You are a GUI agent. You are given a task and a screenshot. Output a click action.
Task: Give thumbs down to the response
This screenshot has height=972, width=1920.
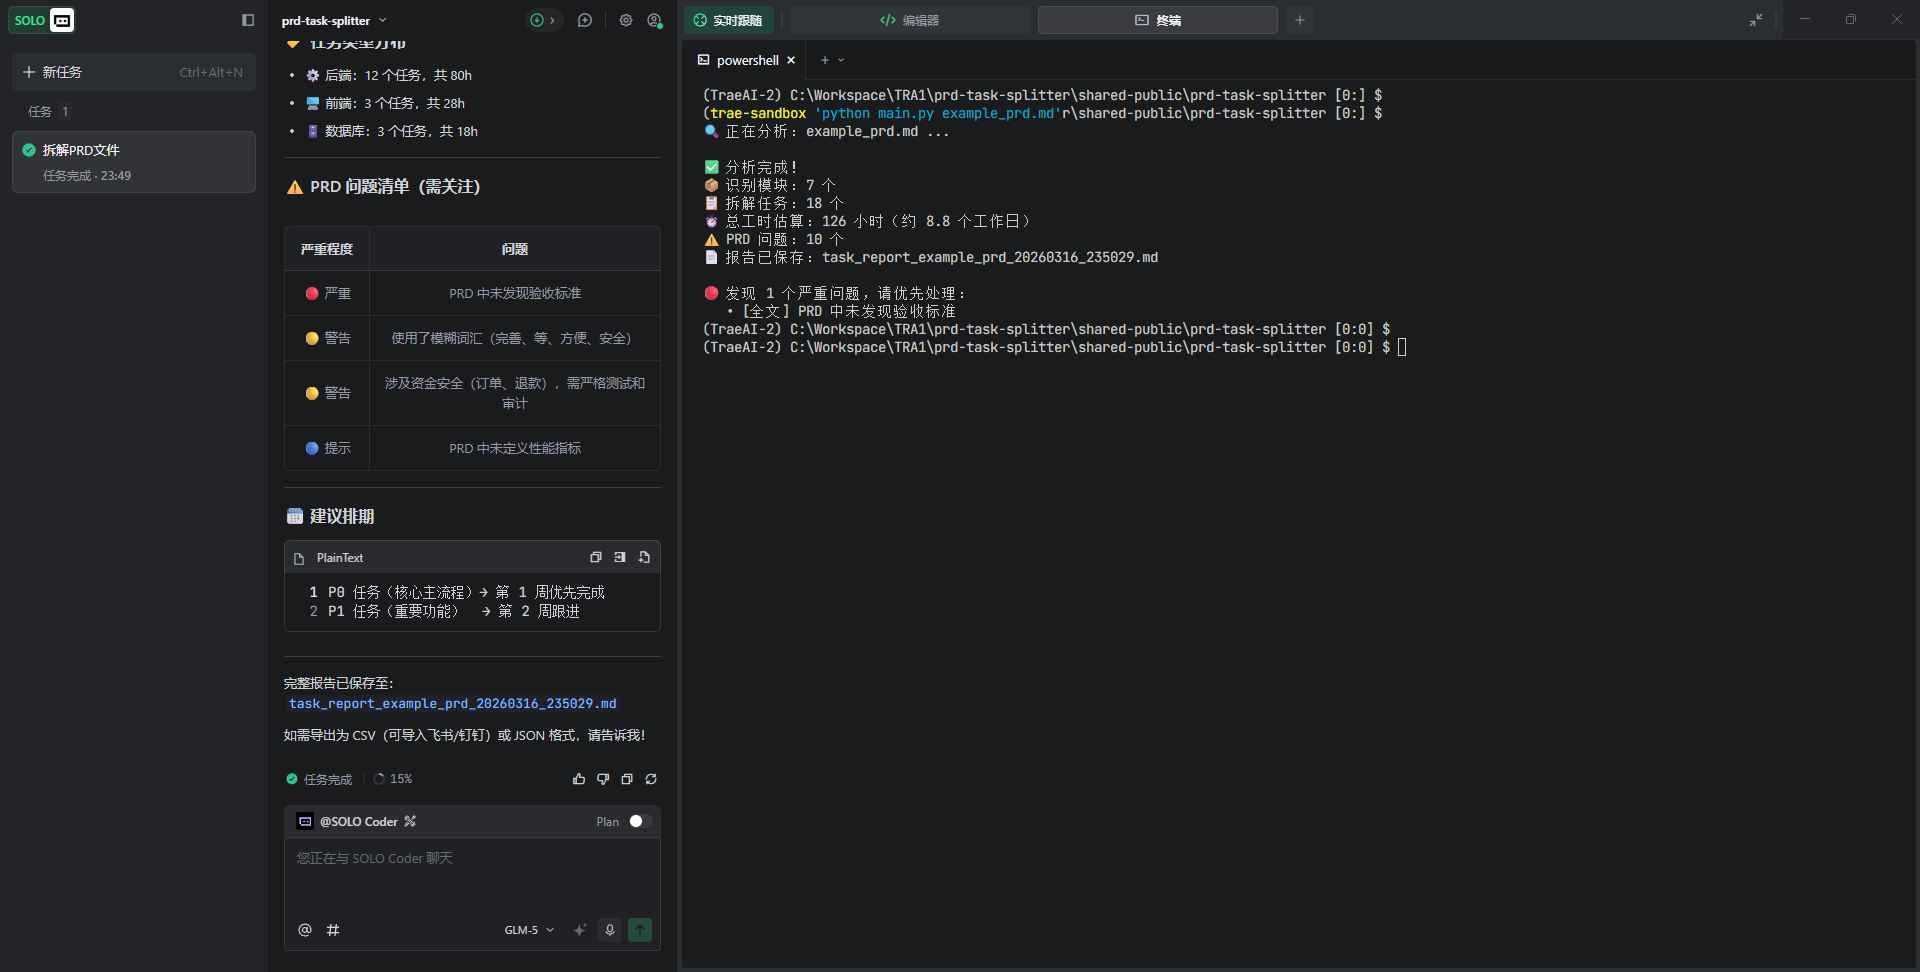click(603, 779)
